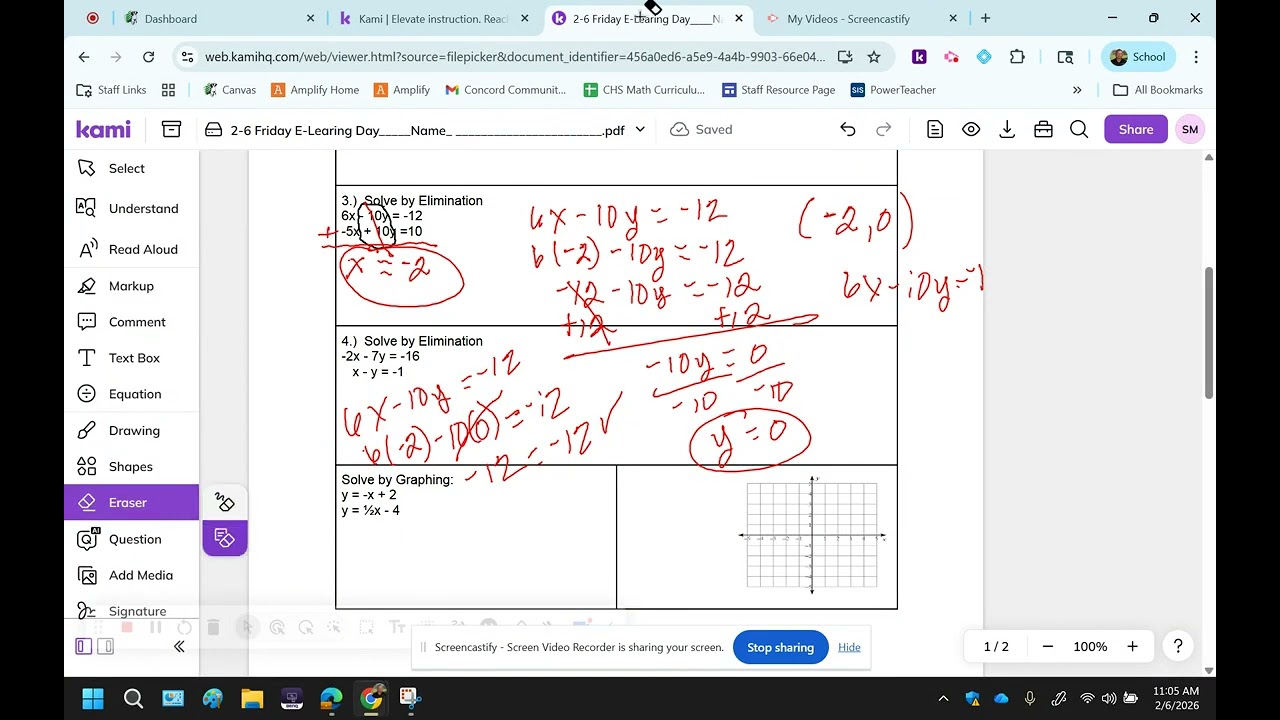This screenshot has width=1280, height=720.
Task: Open the Kami browser extension icon
Action: [x=919, y=57]
